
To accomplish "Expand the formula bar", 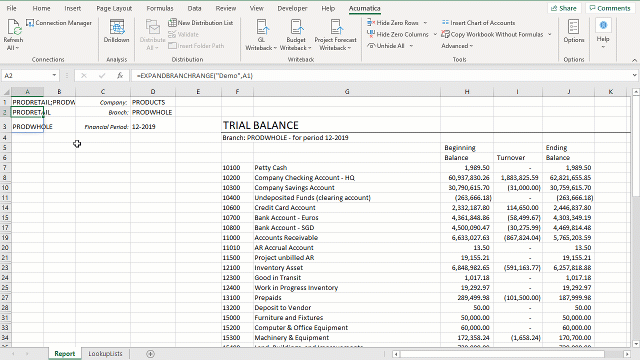I will (634, 76).
